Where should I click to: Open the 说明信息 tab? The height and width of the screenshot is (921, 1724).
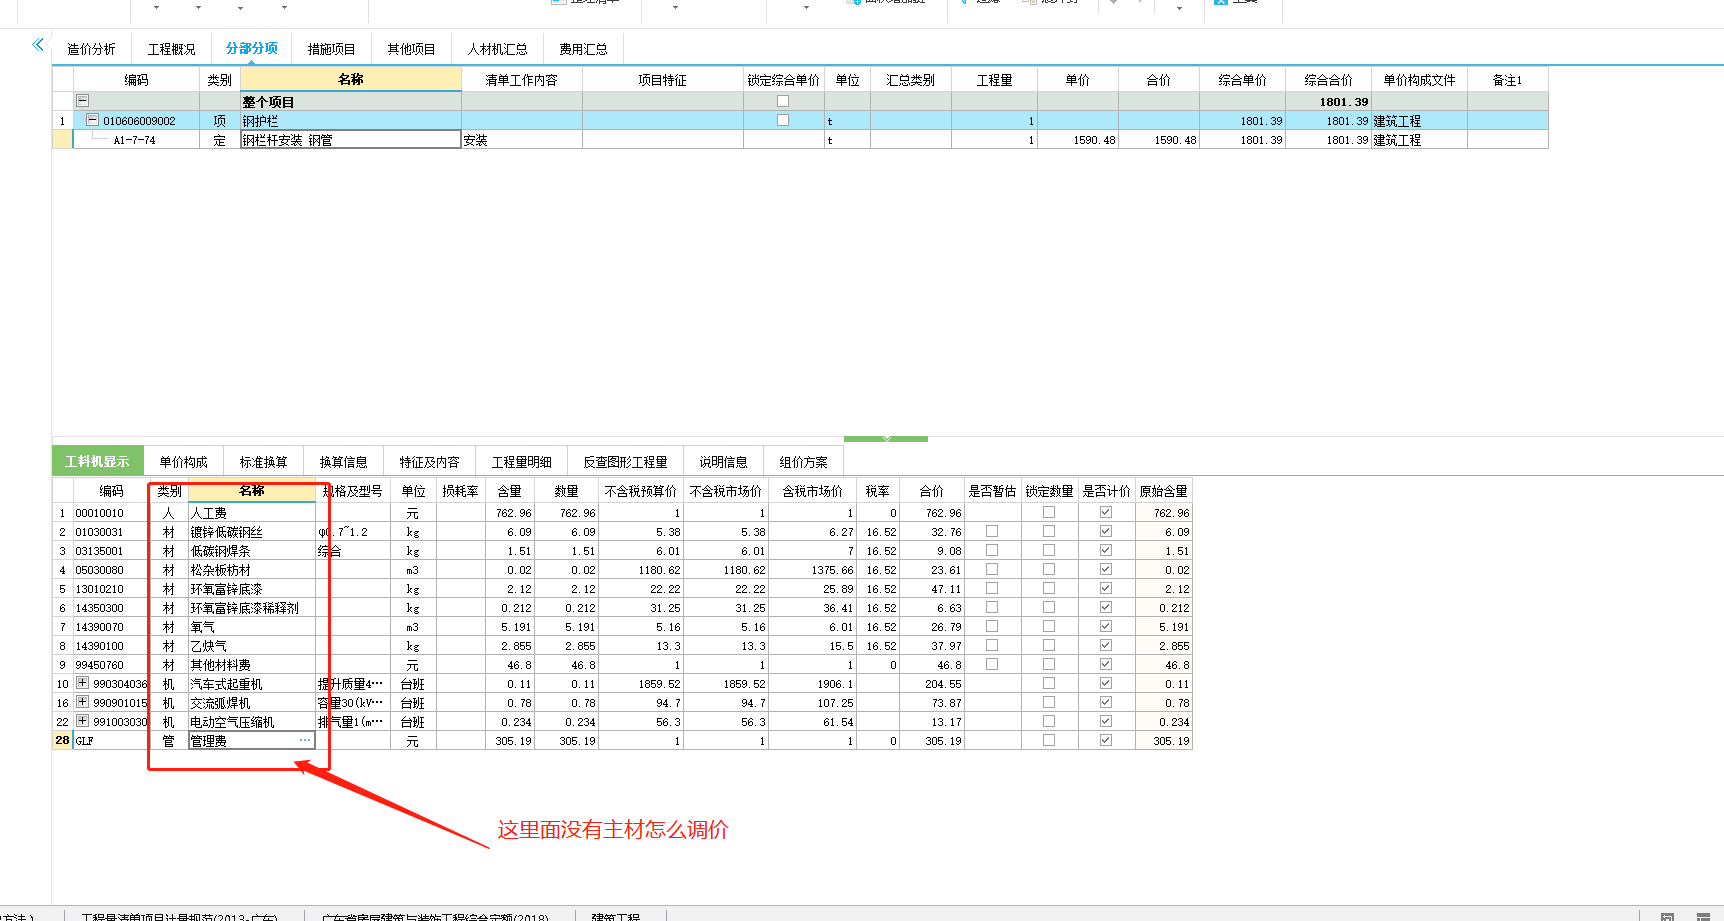click(x=723, y=462)
